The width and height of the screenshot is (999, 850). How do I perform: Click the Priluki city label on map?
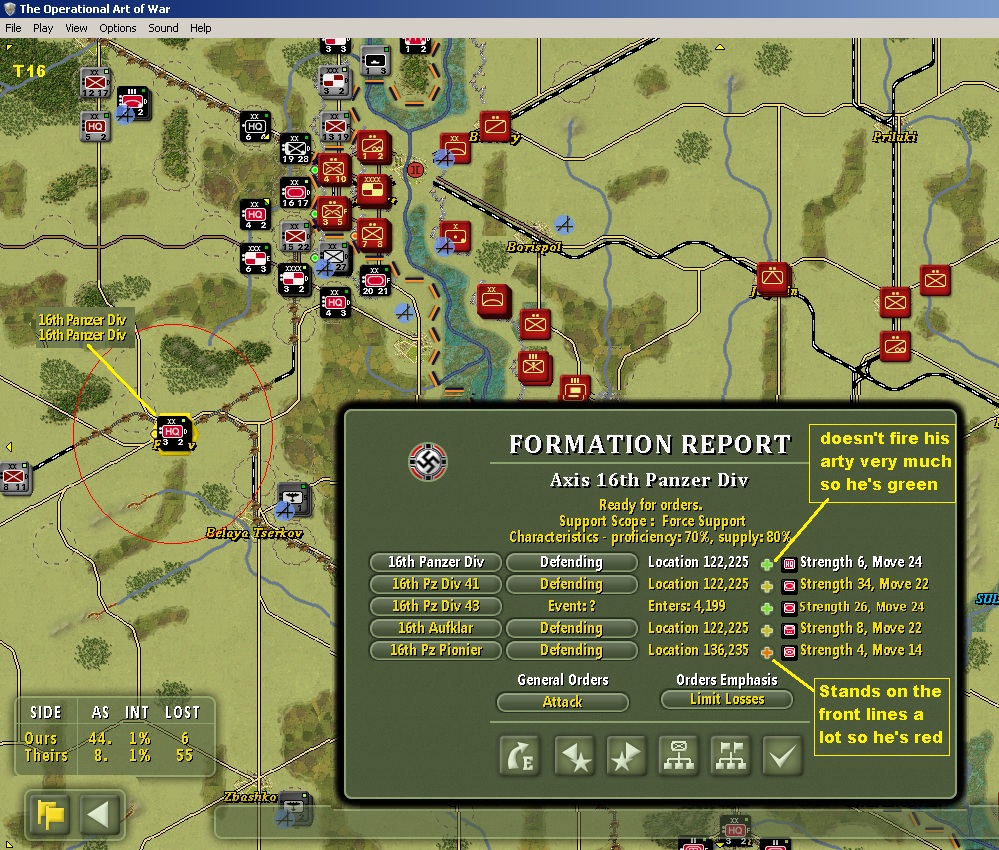click(x=895, y=136)
